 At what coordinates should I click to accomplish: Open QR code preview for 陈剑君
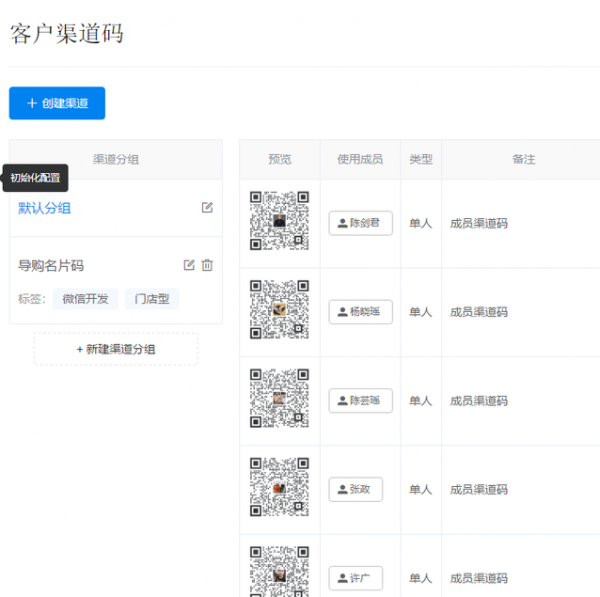pos(279,220)
